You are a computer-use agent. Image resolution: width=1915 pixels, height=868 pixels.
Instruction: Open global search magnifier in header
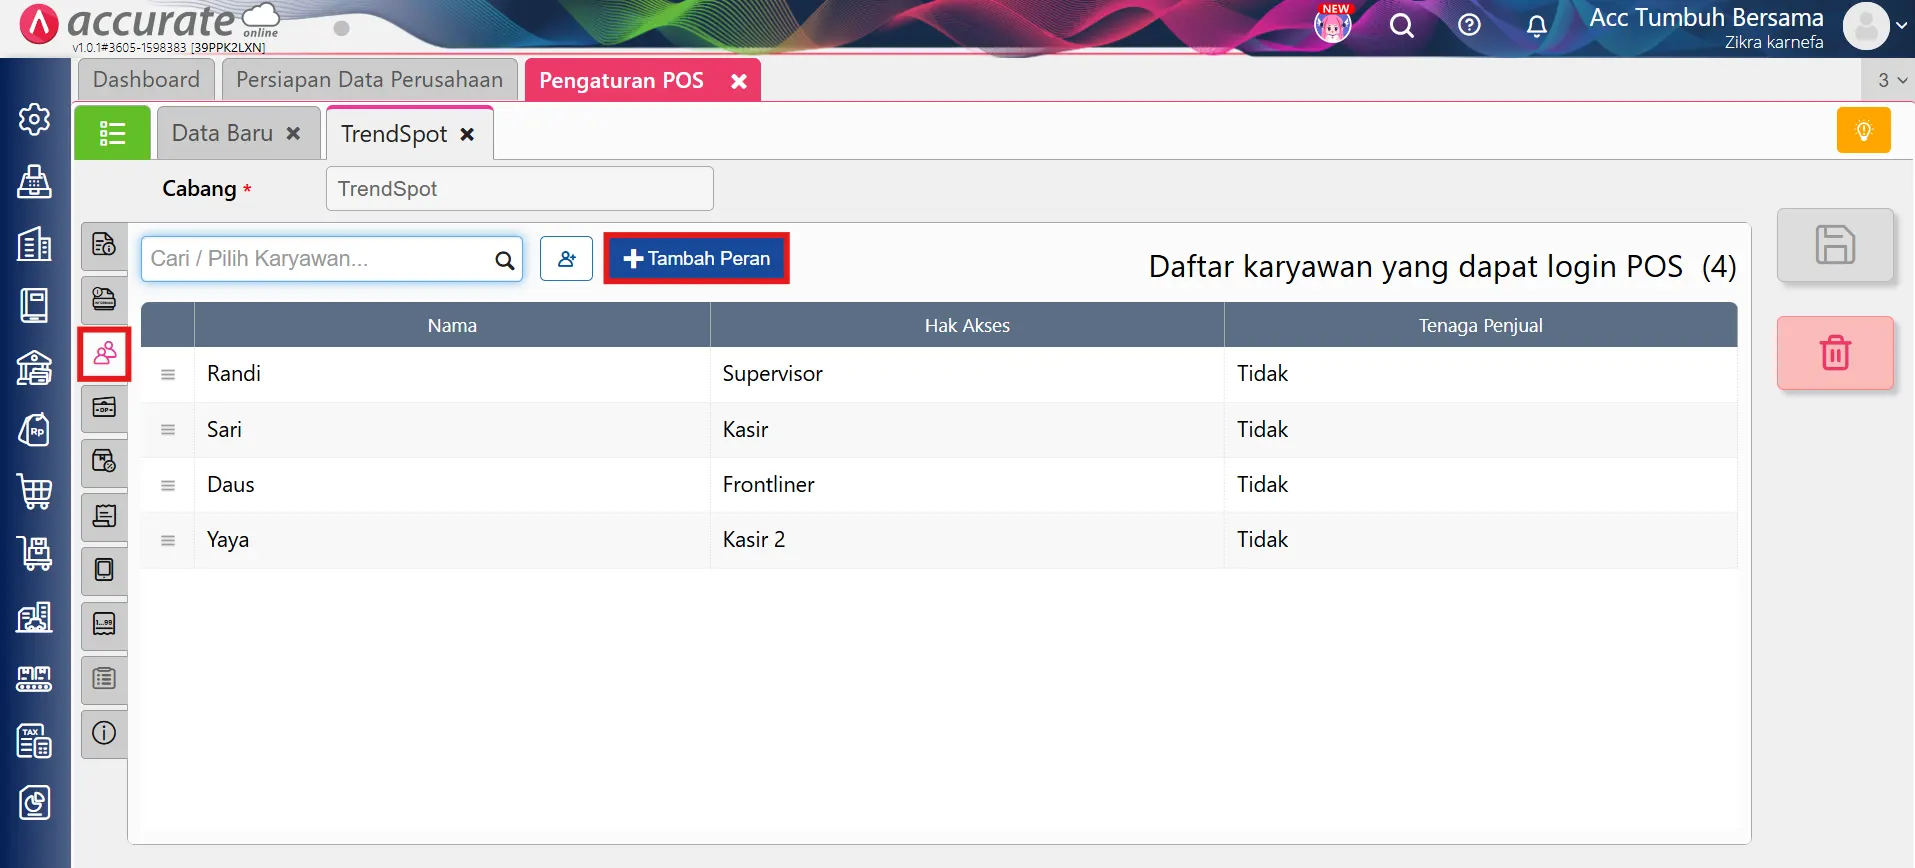tap(1402, 26)
